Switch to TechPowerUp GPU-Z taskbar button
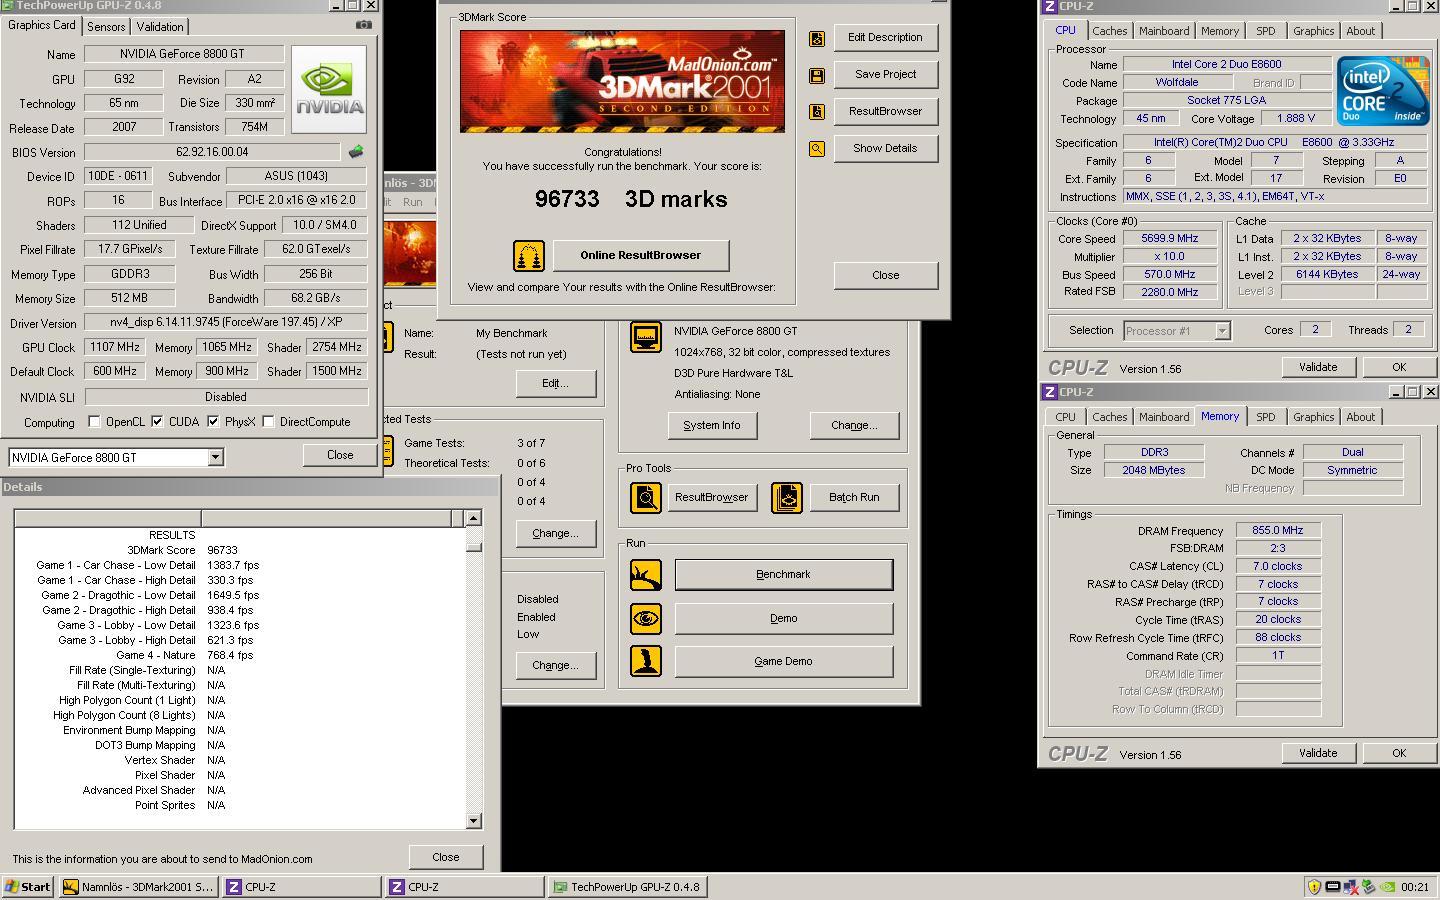1440x900 pixels. coord(628,887)
